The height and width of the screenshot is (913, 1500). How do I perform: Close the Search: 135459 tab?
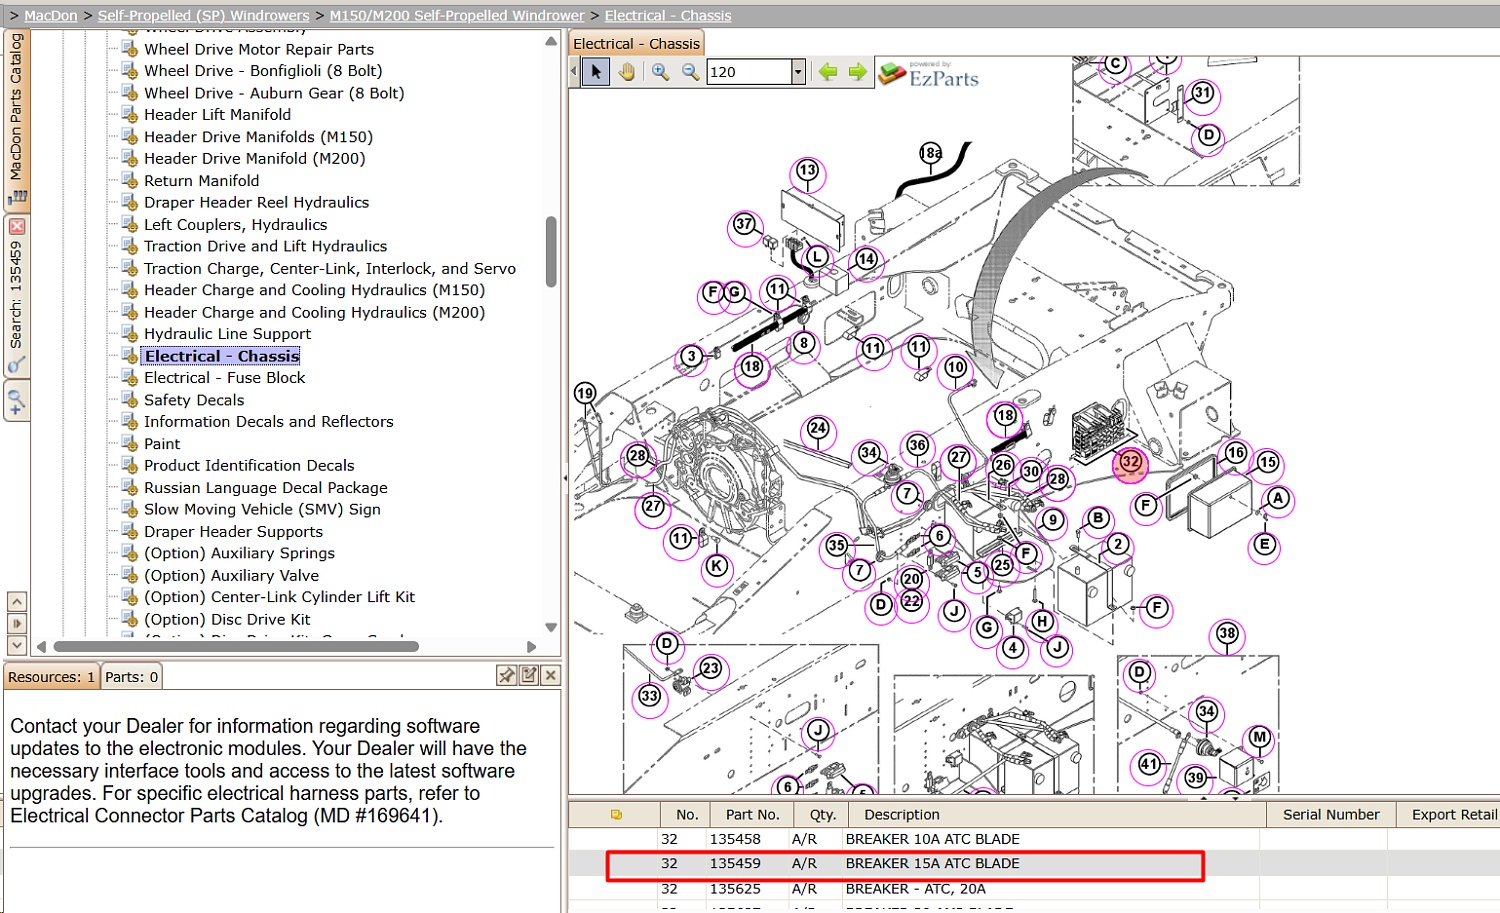(17, 227)
